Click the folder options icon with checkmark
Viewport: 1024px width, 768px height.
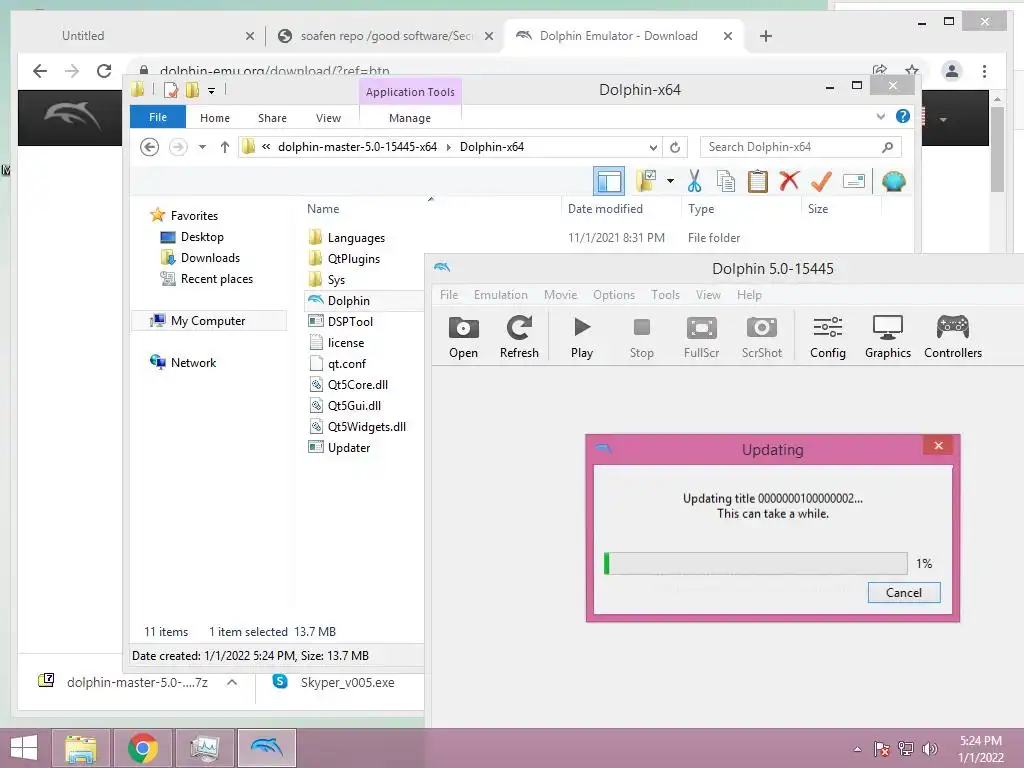click(646, 181)
